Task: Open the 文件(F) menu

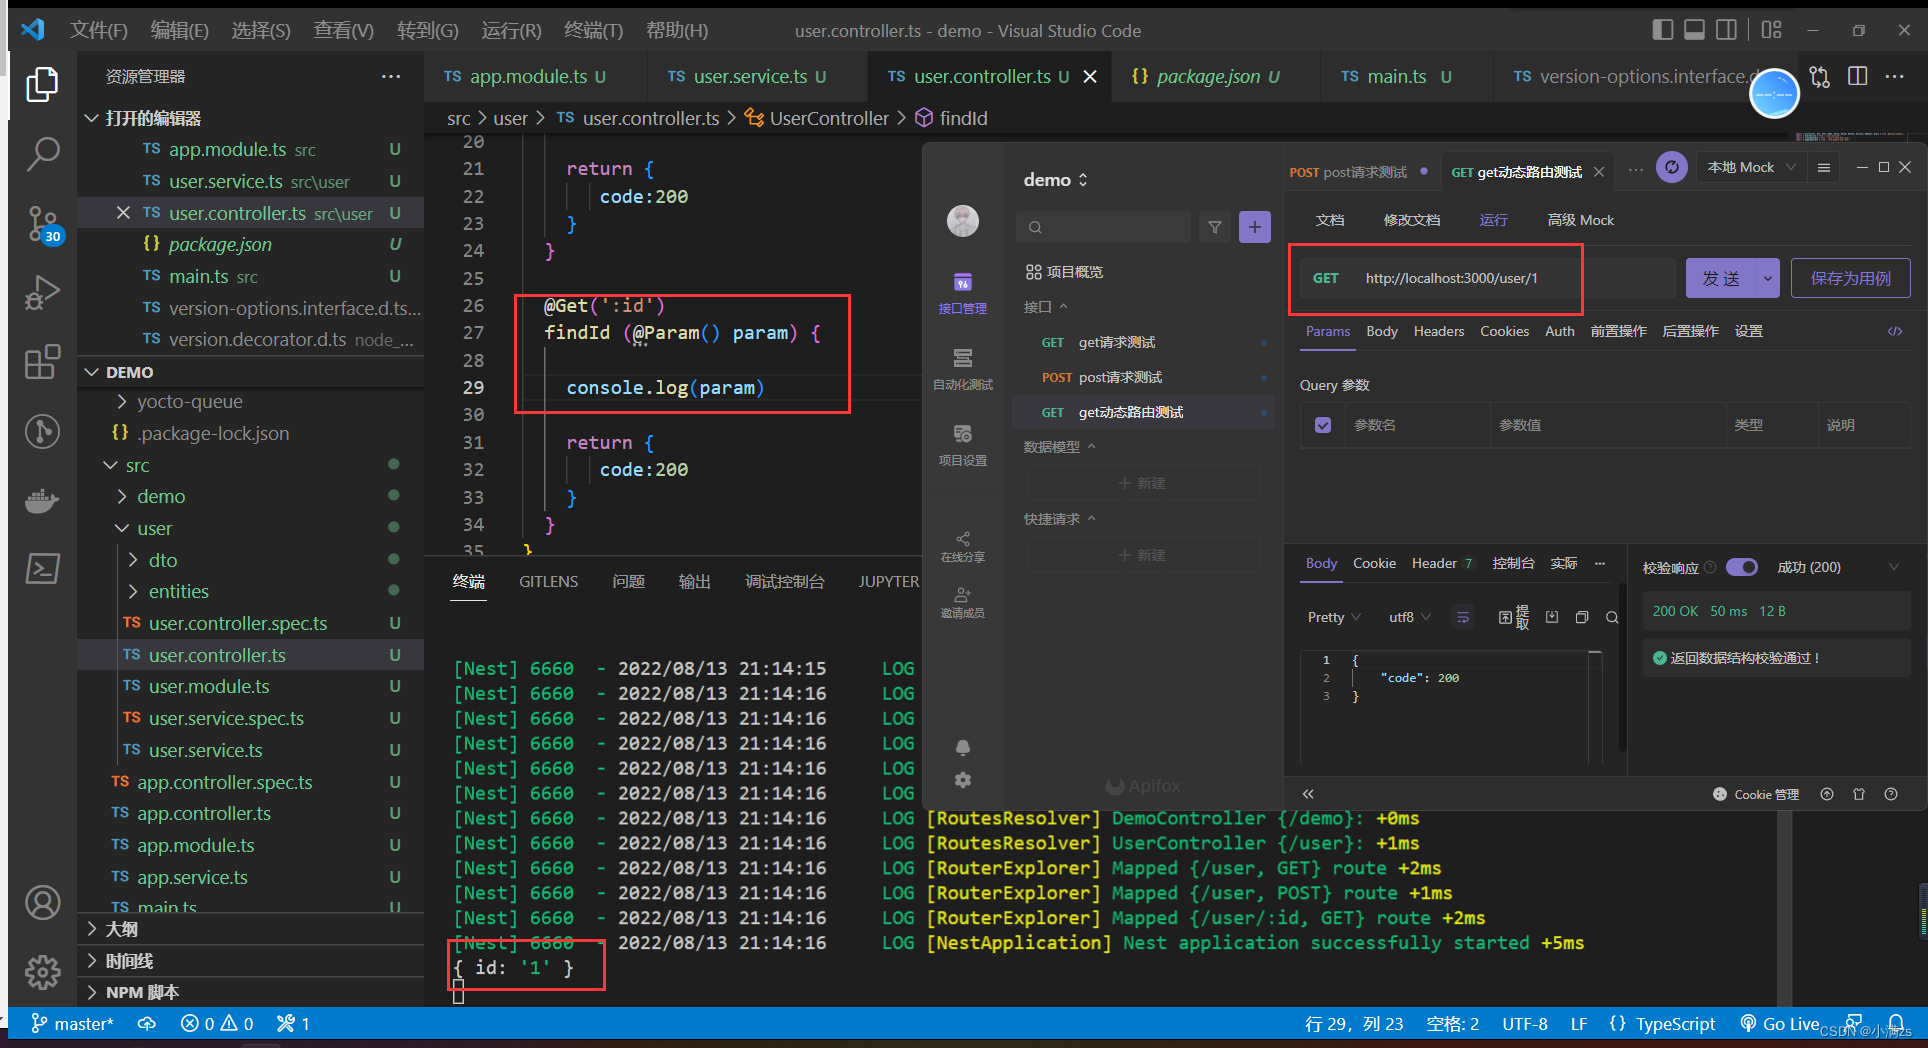Action: (98, 30)
